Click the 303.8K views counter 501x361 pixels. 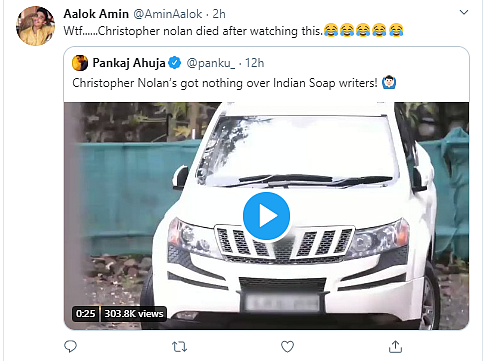click(134, 314)
